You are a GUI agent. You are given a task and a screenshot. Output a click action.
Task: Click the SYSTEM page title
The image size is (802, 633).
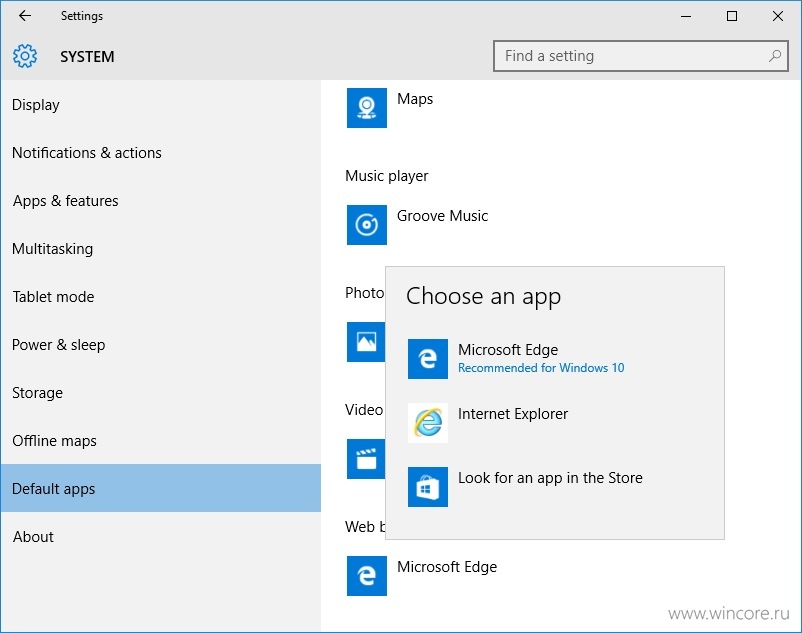click(x=87, y=56)
